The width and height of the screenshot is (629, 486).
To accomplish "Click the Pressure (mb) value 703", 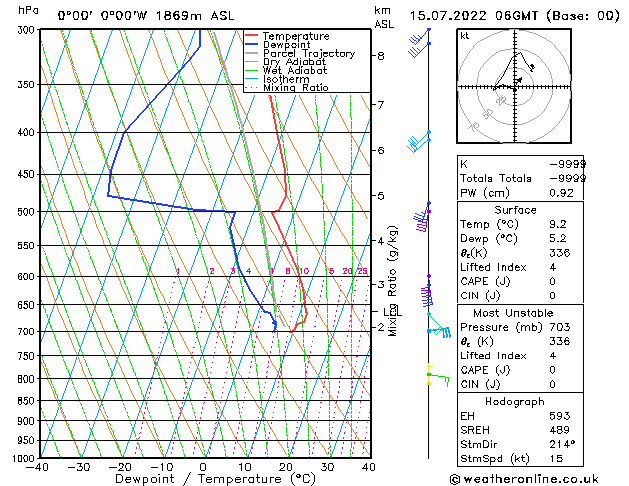I will tap(560, 327).
